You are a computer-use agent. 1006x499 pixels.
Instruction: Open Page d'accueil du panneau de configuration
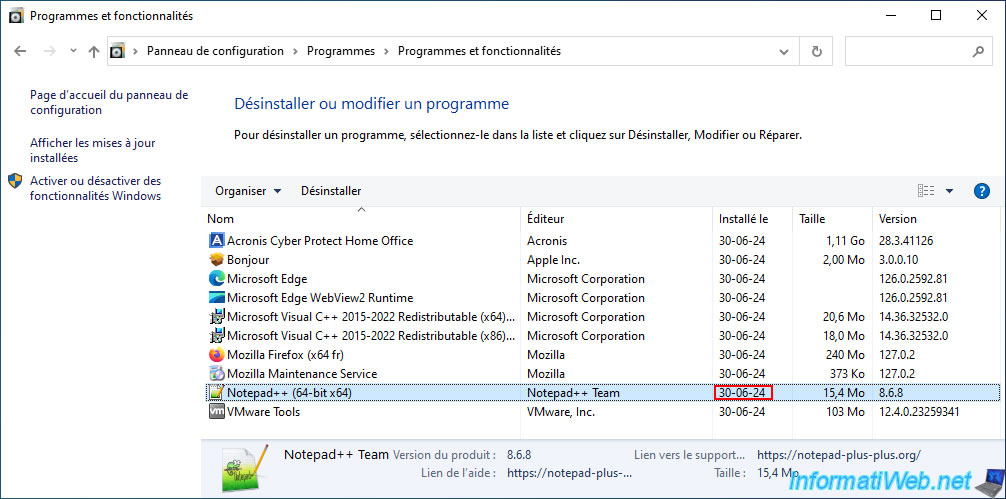[109, 103]
